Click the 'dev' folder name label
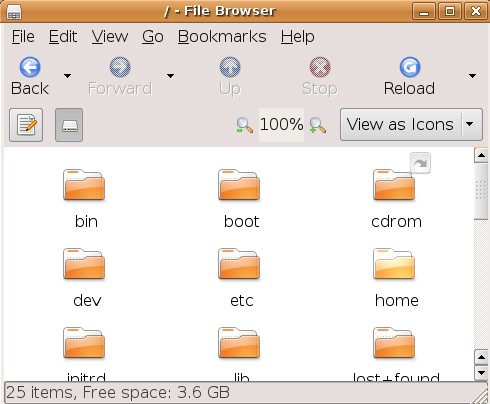Viewport: 490px width, 404px height. (87, 300)
